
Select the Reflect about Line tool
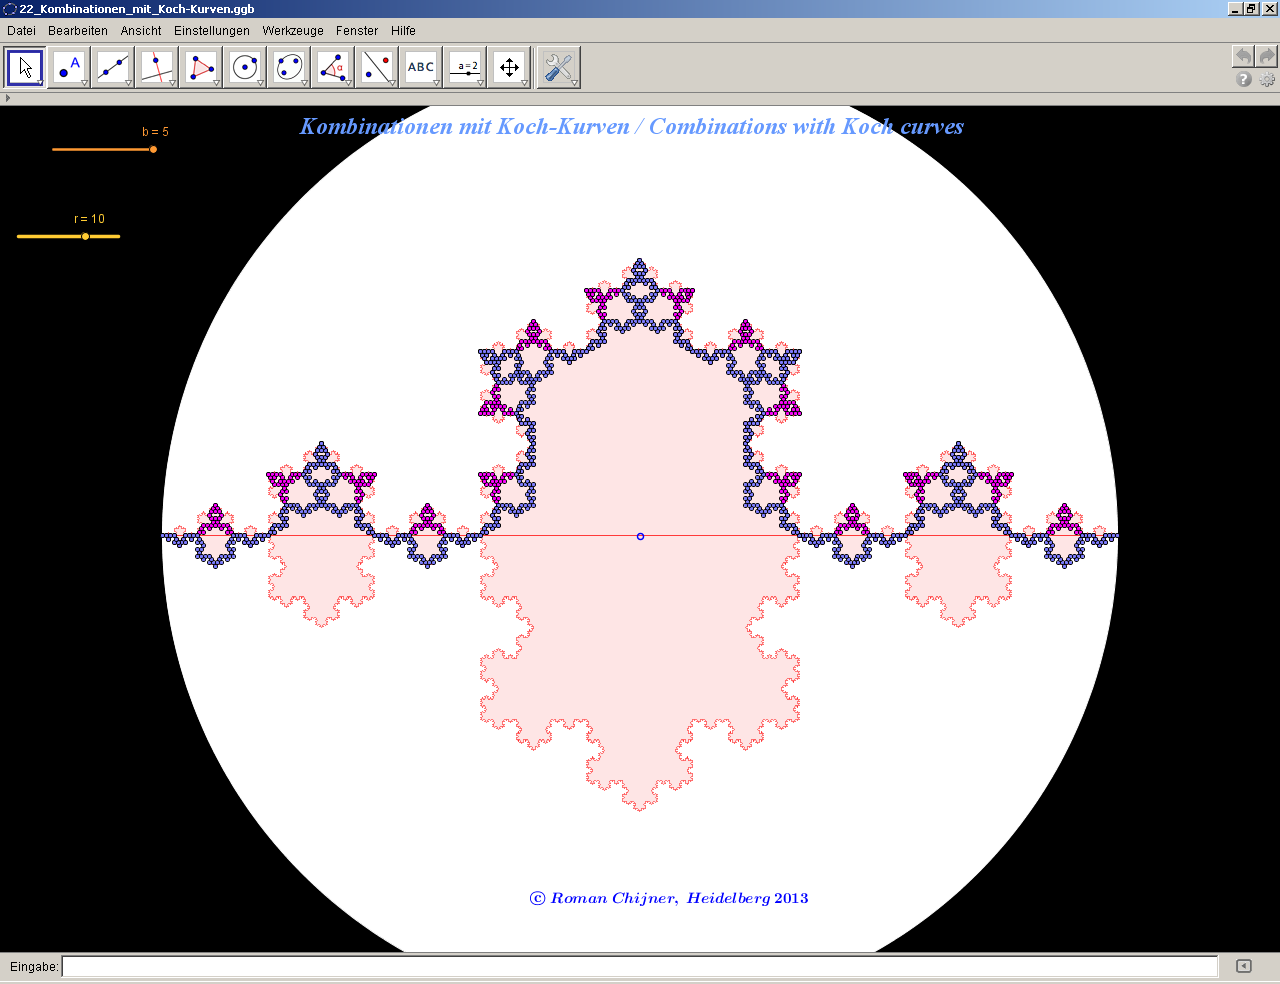[x=377, y=68]
